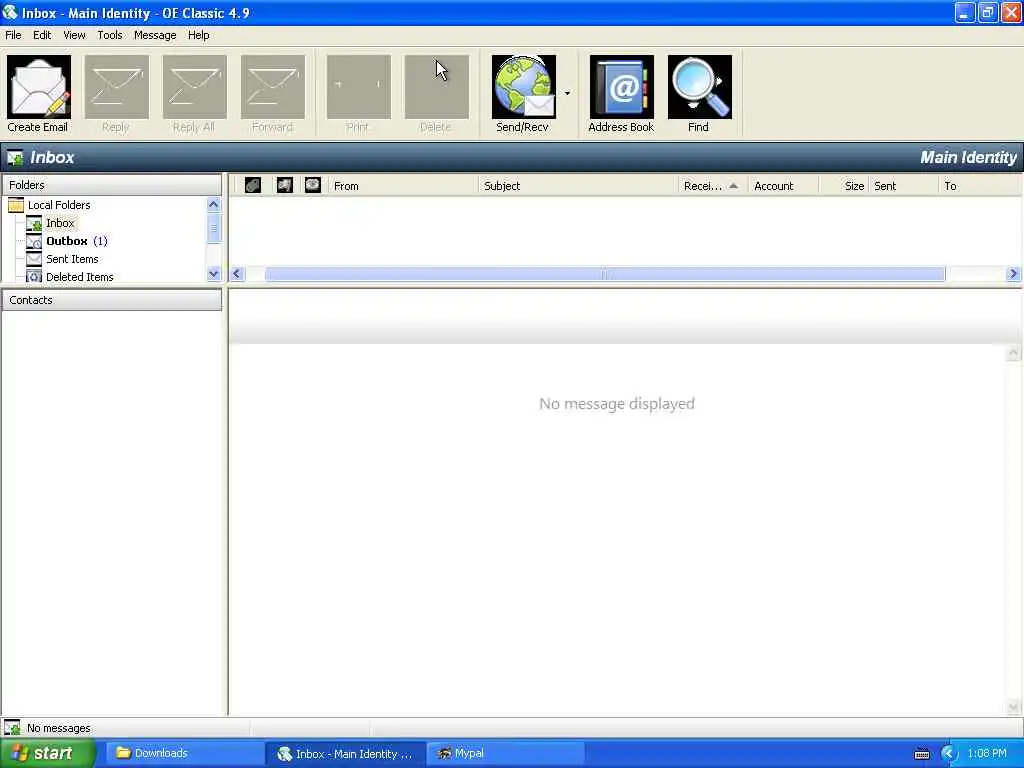
Task: Open the Edit menu
Action: (42, 35)
